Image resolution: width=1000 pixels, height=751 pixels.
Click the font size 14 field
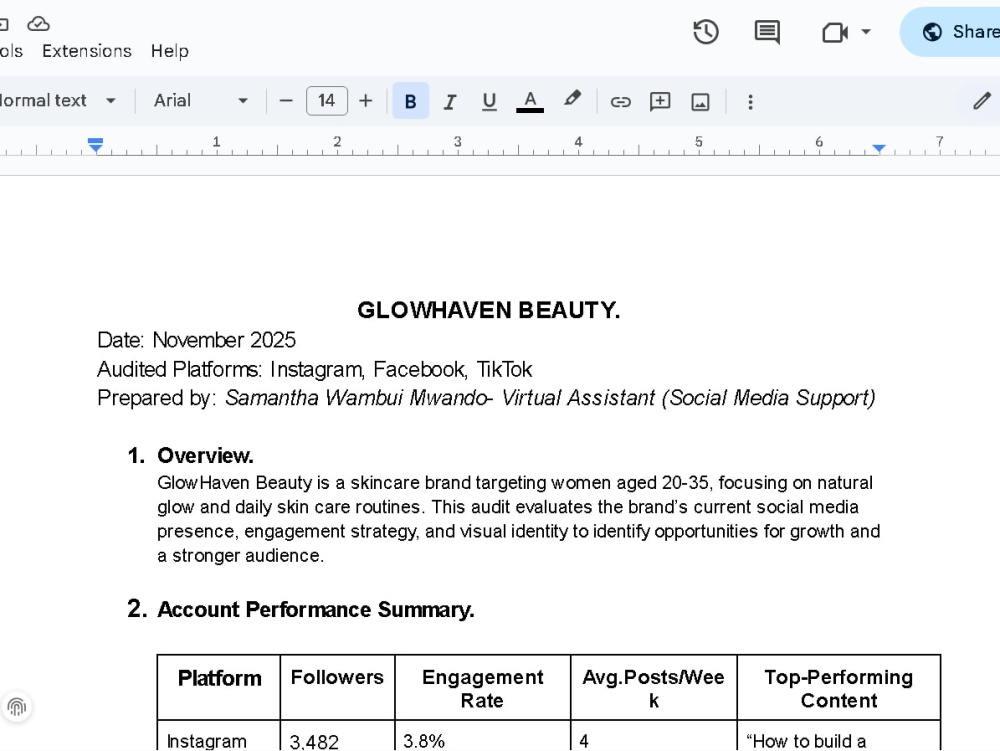[327, 101]
